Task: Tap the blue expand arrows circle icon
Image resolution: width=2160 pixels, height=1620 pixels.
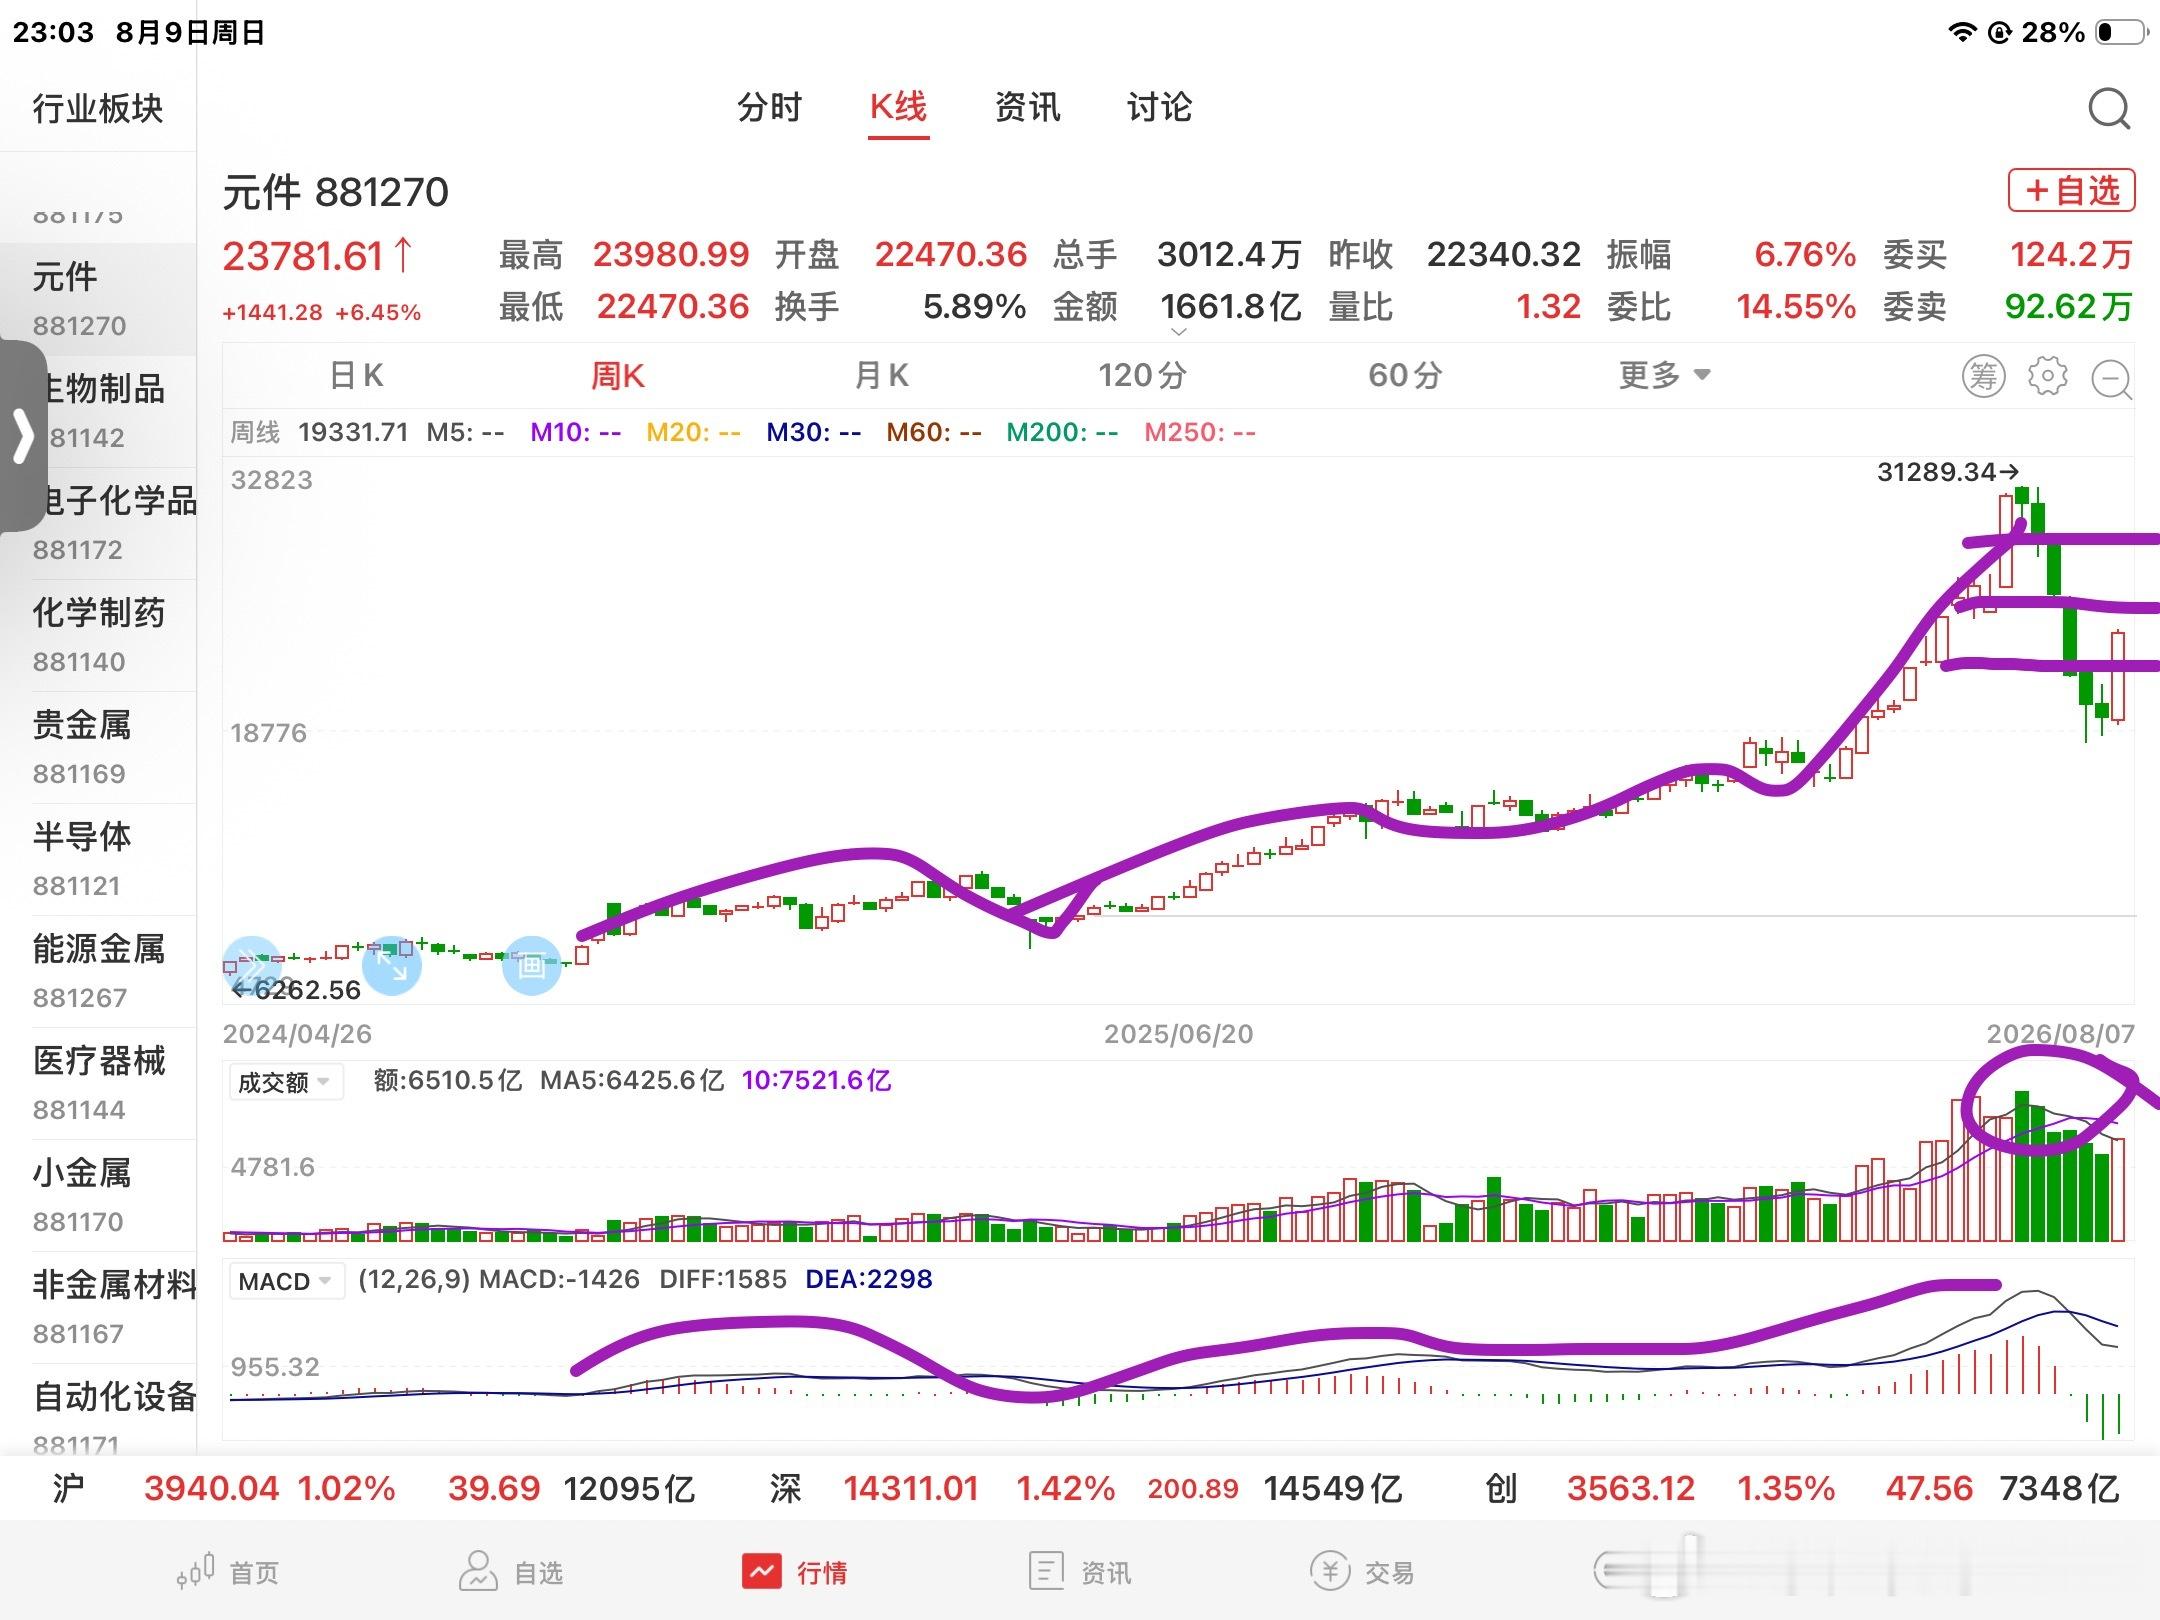Action: pos(391,965)
